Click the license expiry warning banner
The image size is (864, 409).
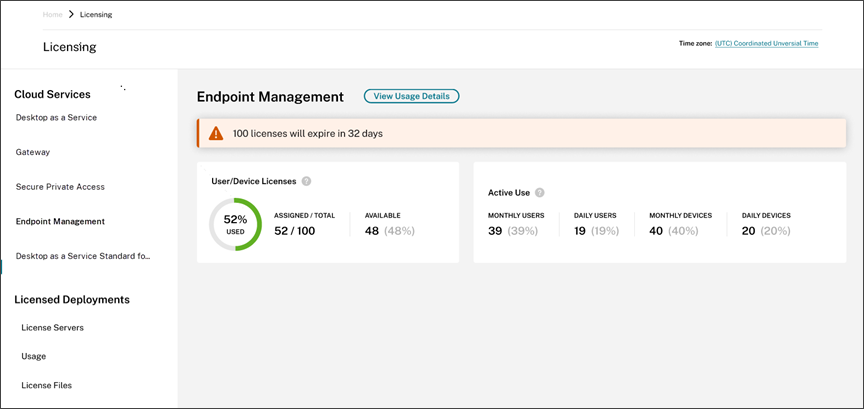(x=521, y=133)
